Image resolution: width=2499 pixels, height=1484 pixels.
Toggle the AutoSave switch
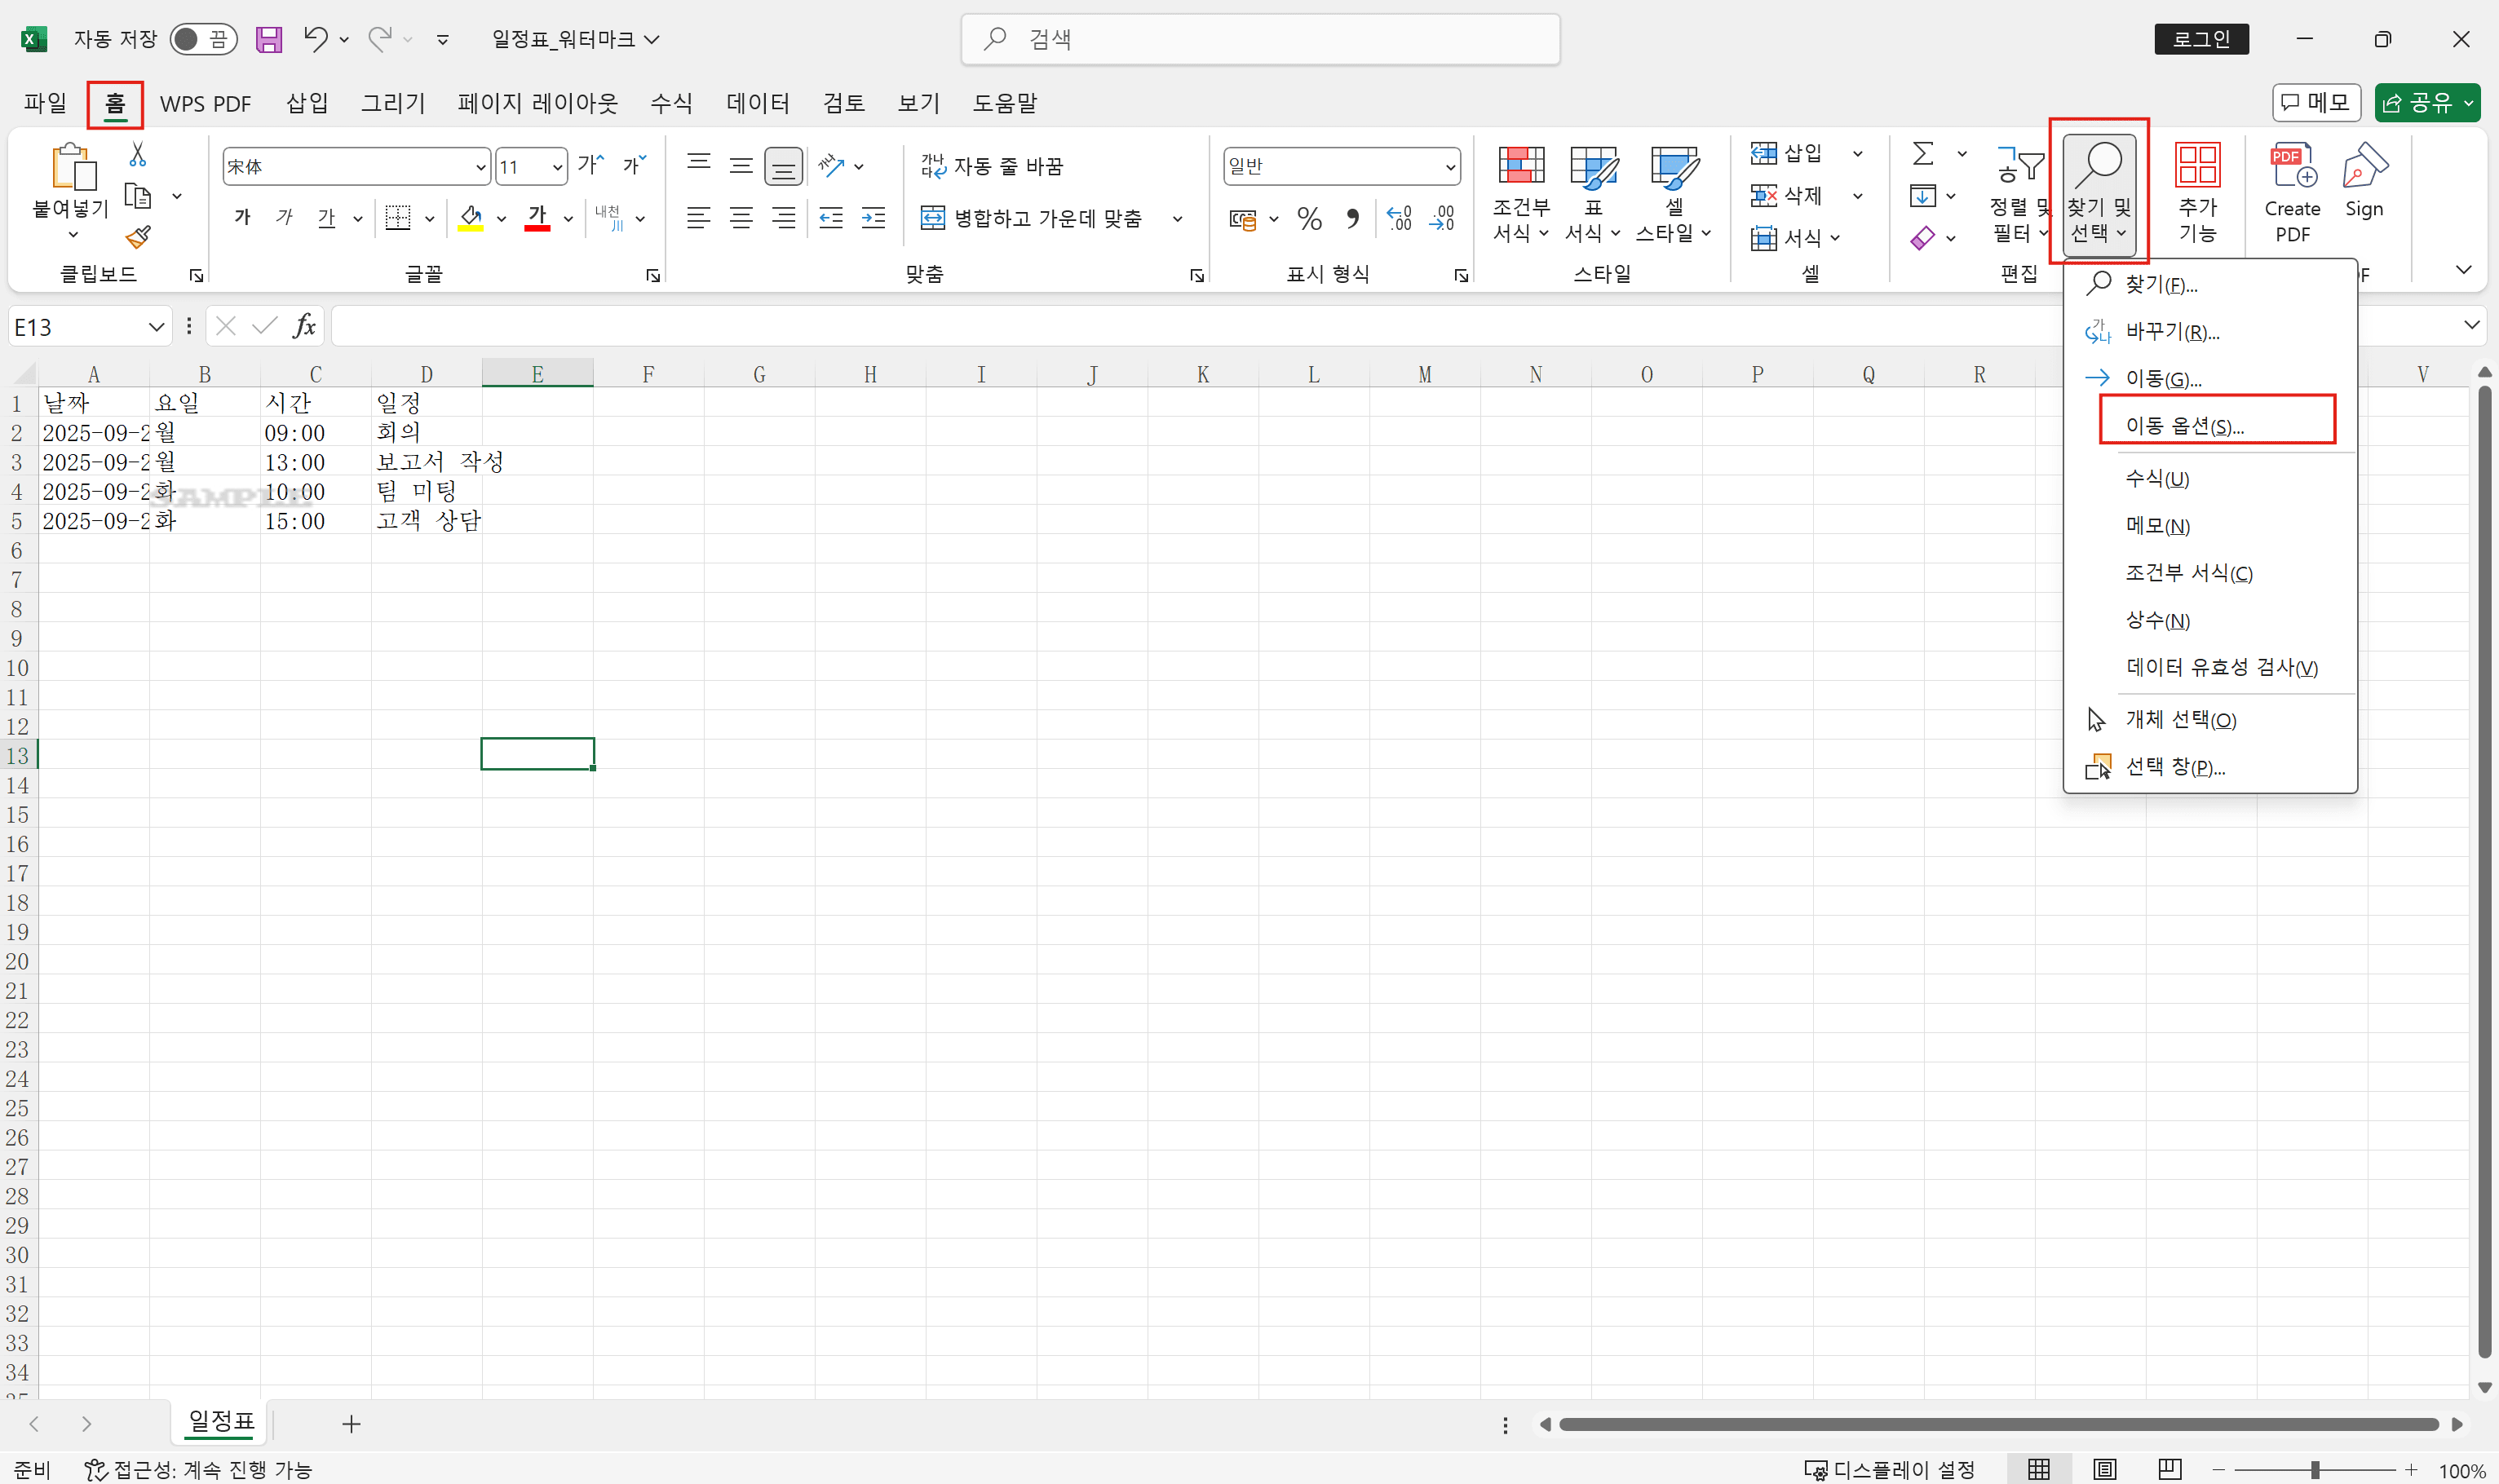(202, 39)
